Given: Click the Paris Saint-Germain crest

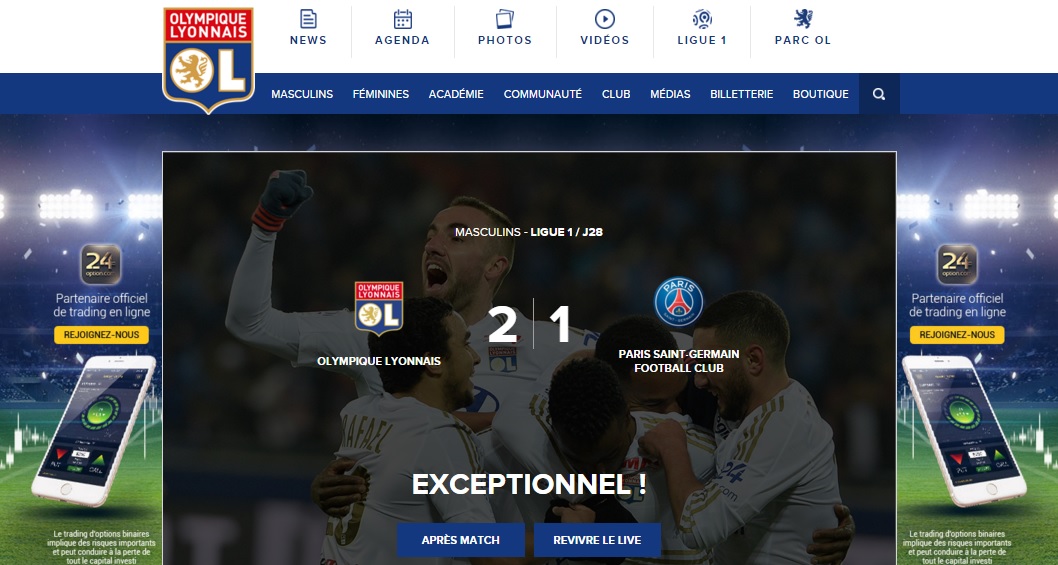Looking at the screenshot, I should [679, 302].
